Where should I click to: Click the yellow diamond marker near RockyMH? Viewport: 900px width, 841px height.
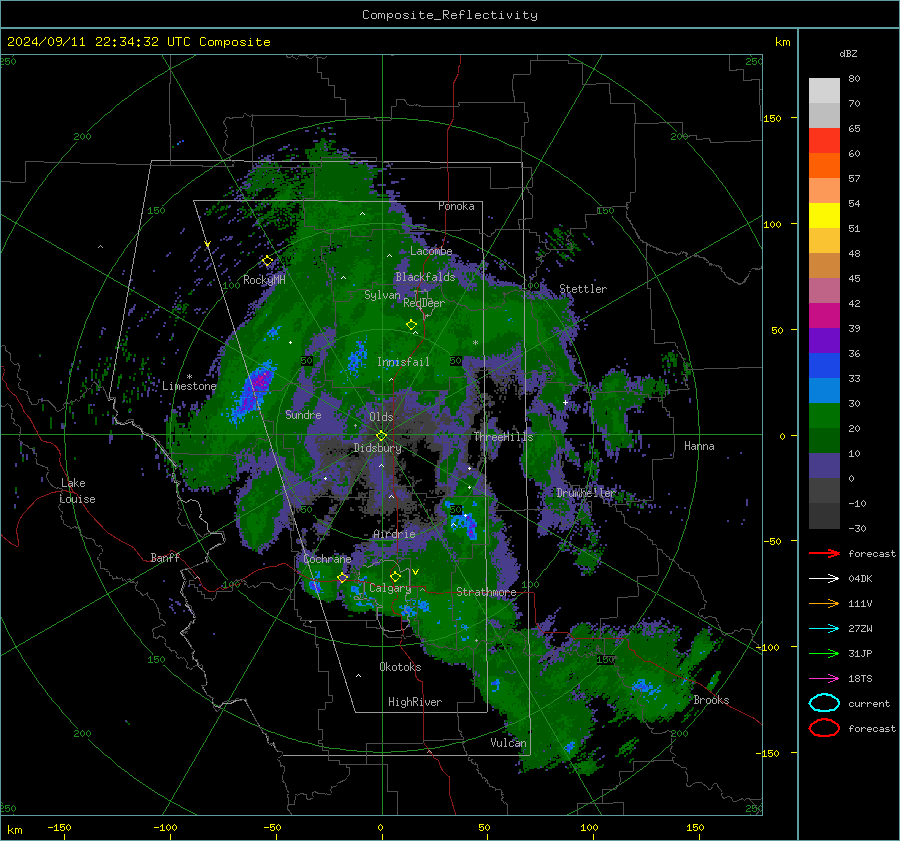click(x=267, y=261)
